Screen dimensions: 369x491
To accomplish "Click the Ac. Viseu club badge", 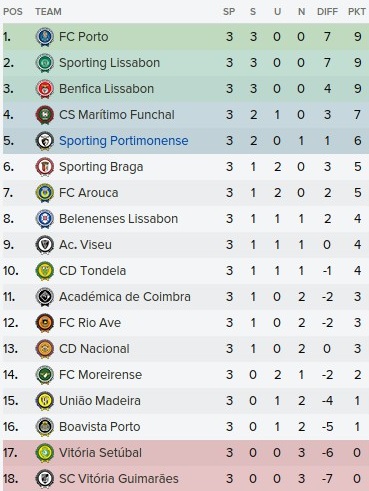I will (45, 245).
